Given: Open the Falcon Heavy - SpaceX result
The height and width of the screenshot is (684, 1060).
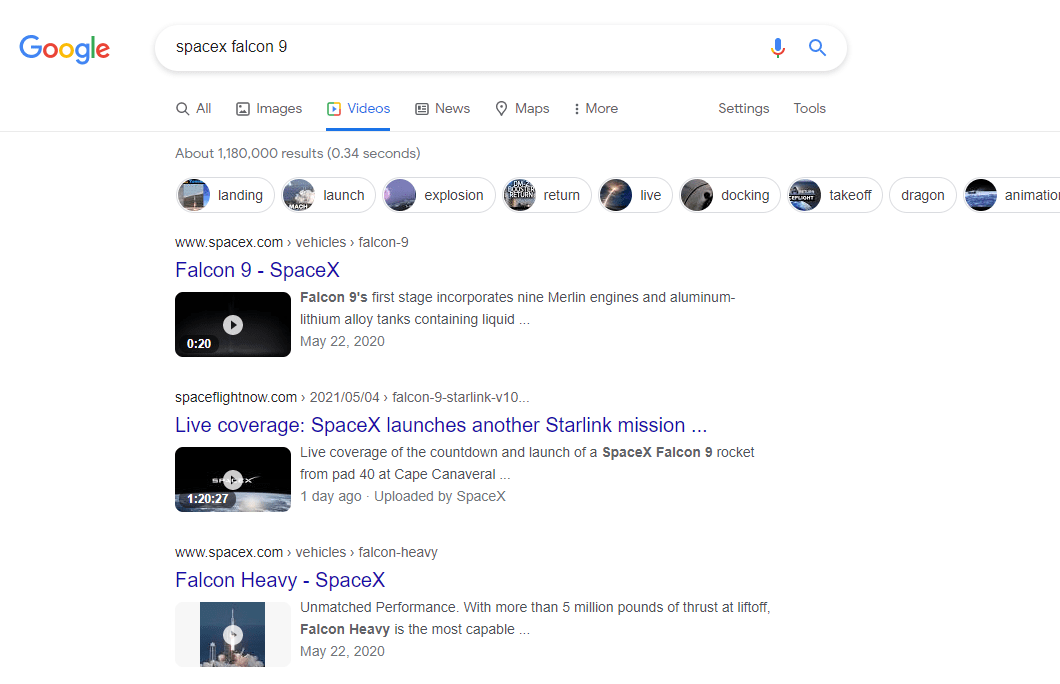Looking at the screenshot, I should click(x=280, y=580).
